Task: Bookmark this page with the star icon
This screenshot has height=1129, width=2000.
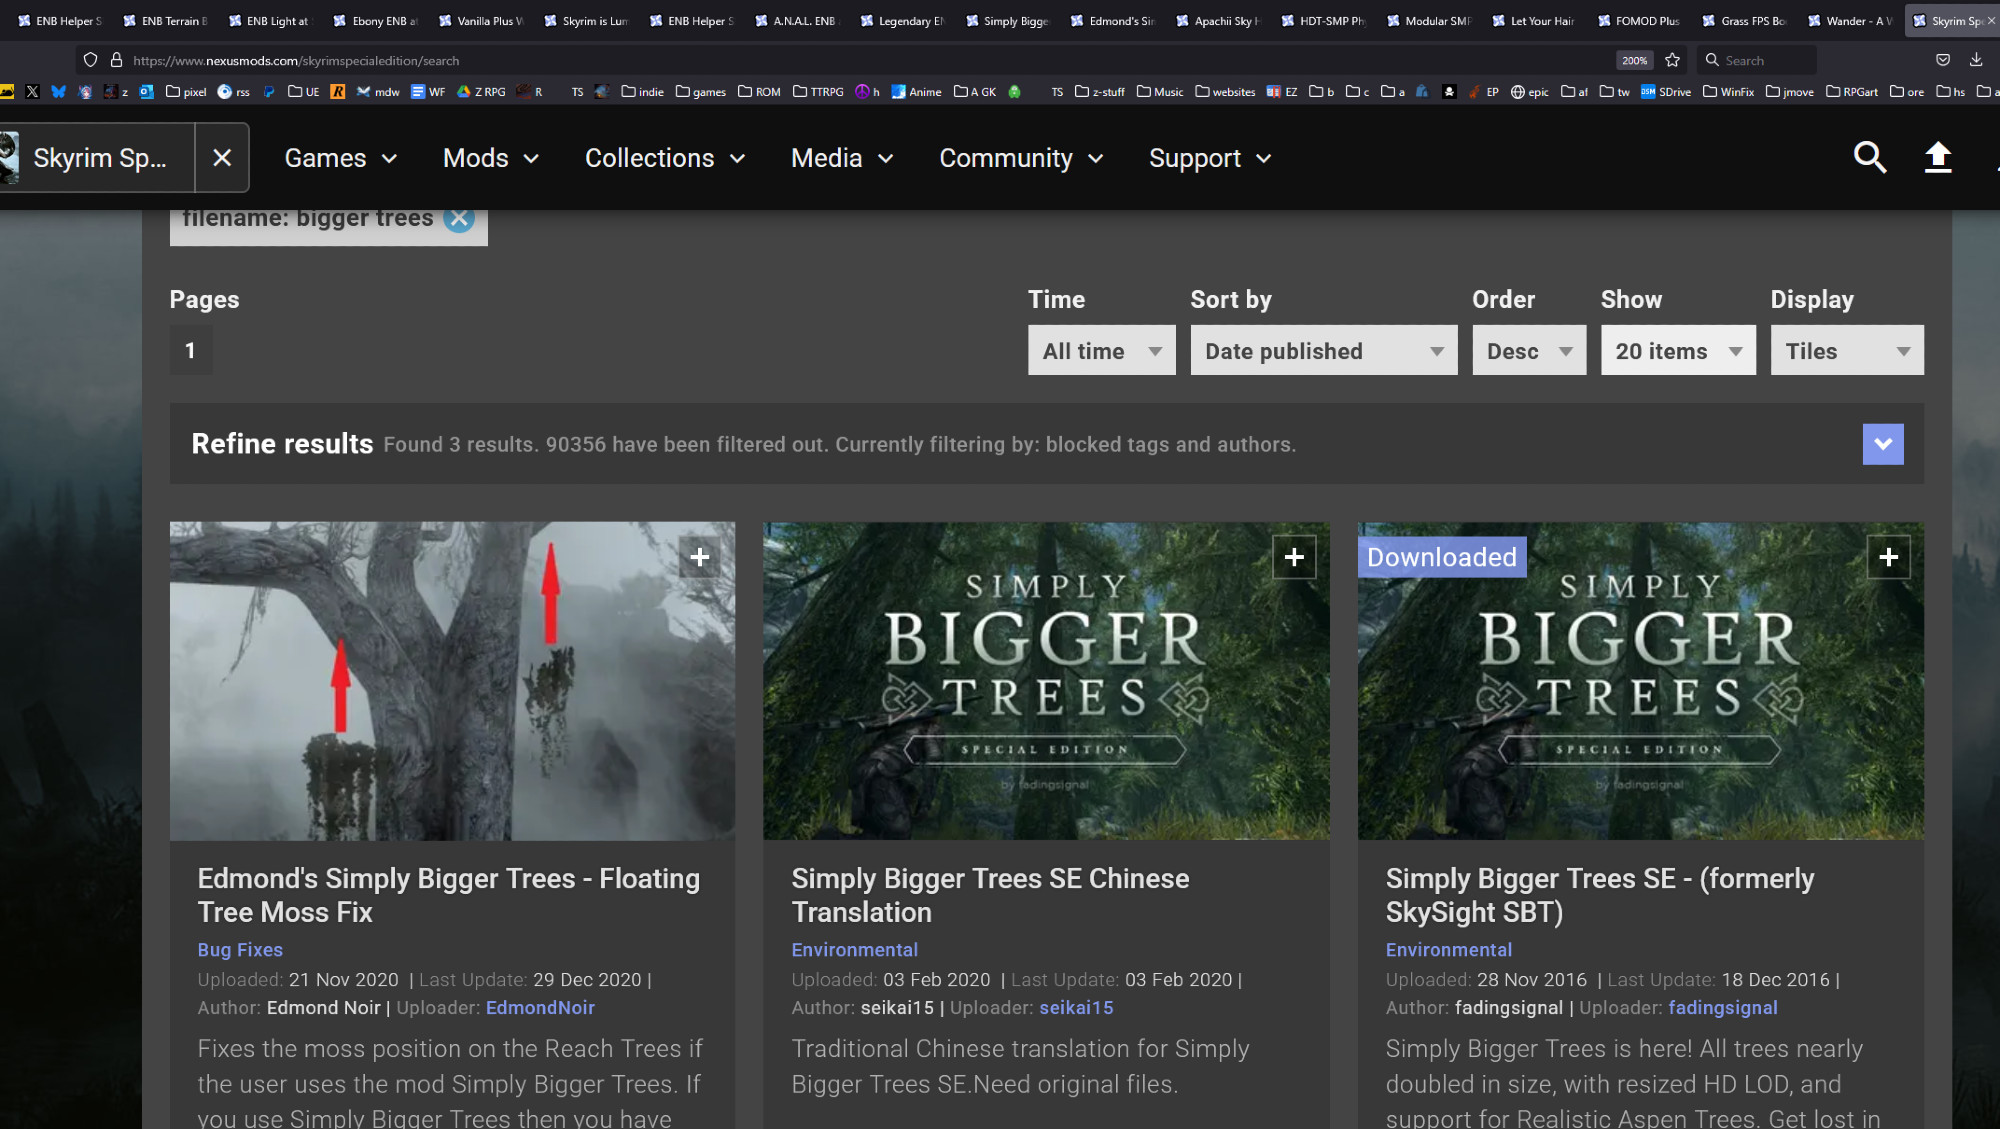Action: tap(1672, 60)
